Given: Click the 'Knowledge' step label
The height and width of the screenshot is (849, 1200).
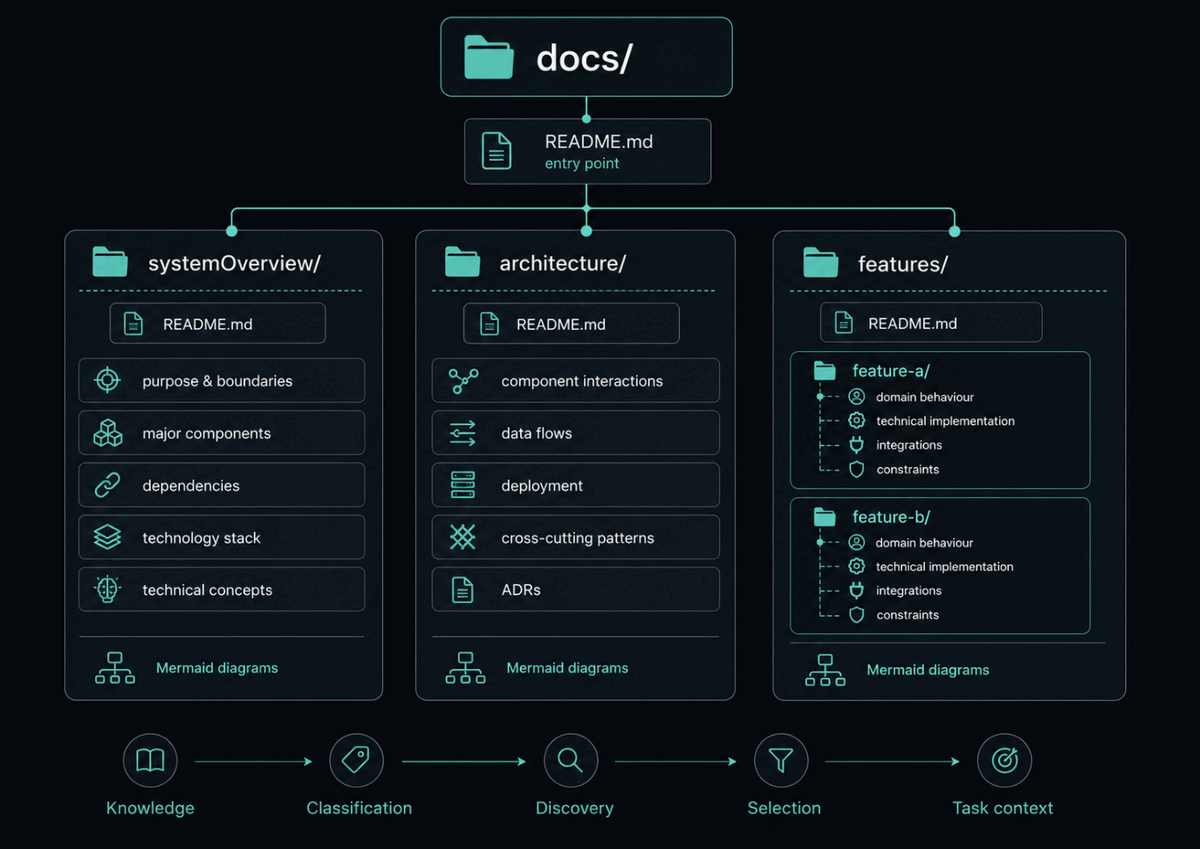Looking at the screenshot, I should (150, 808).
